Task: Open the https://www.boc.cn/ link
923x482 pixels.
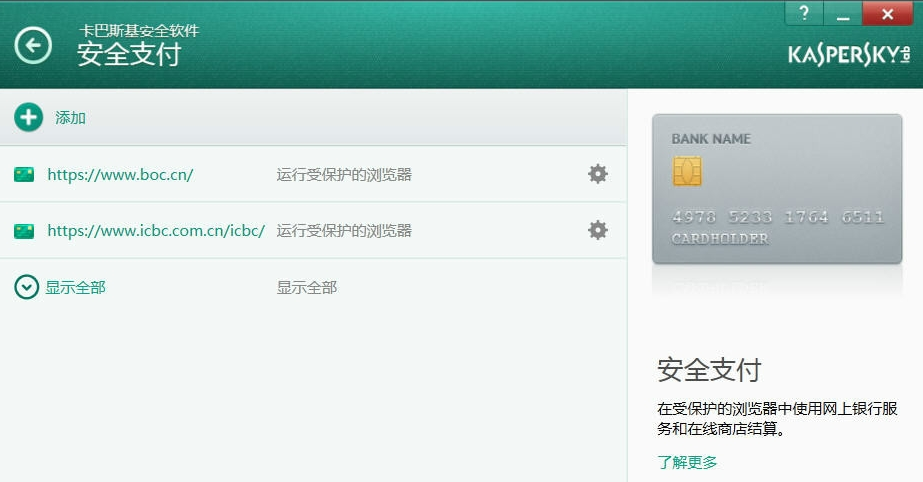Action: click(x=120, y=174)
